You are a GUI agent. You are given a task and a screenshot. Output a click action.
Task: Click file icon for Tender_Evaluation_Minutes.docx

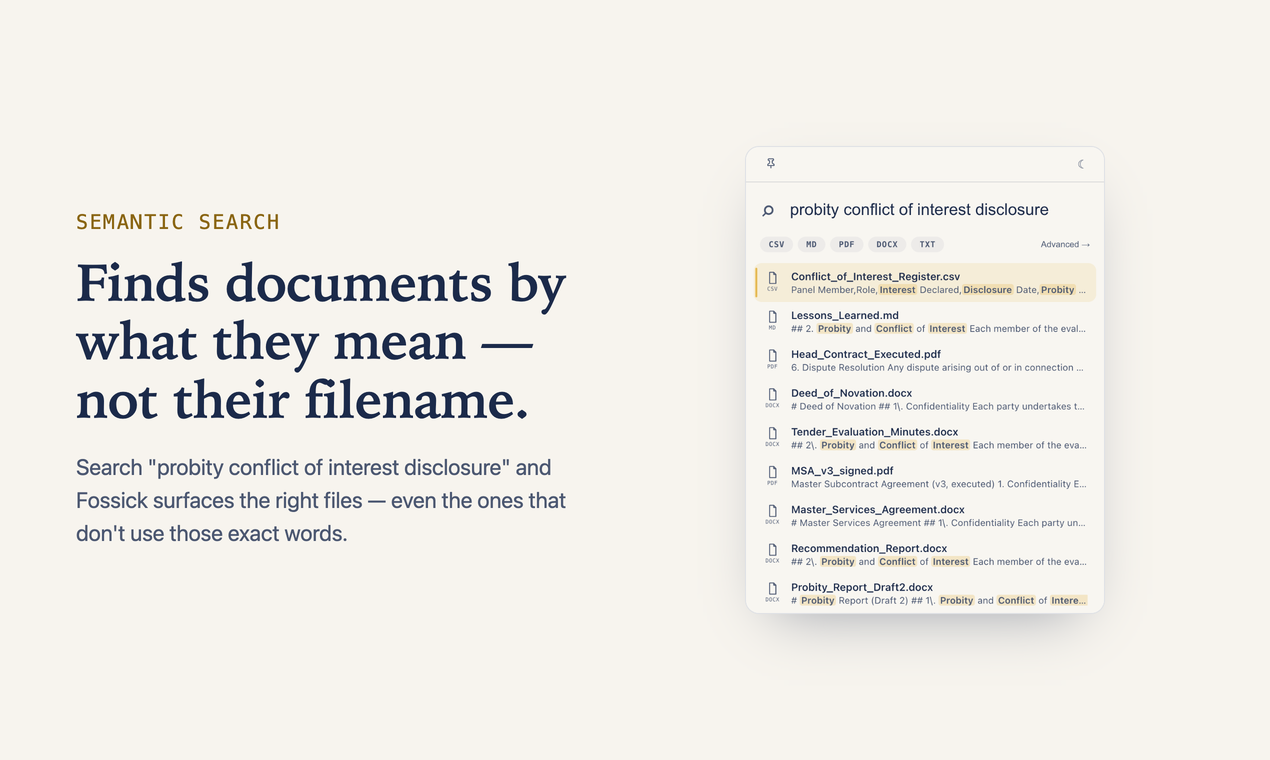click(772, 435)
